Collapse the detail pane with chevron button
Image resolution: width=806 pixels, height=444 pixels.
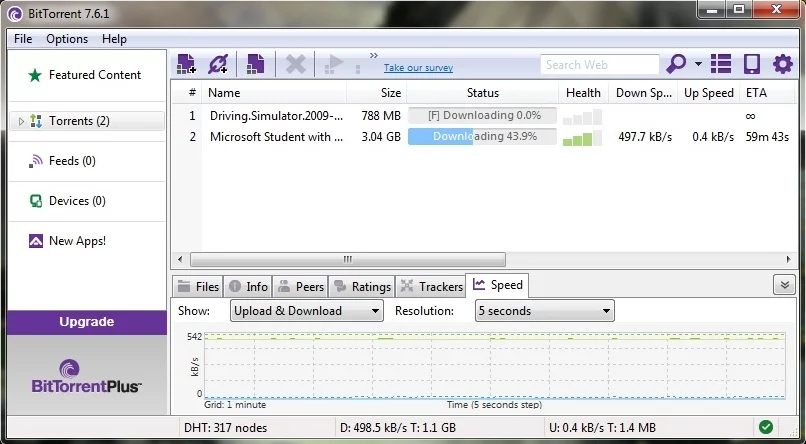click(784, 285)
